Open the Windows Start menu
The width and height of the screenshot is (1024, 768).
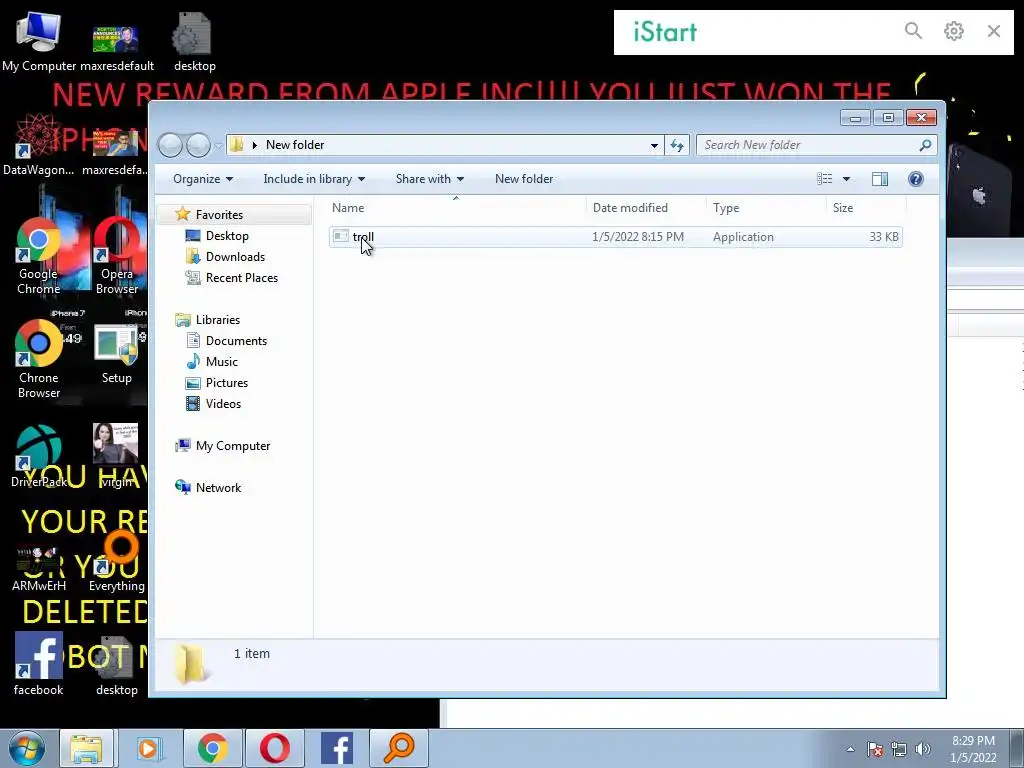(x=27, y=748)
